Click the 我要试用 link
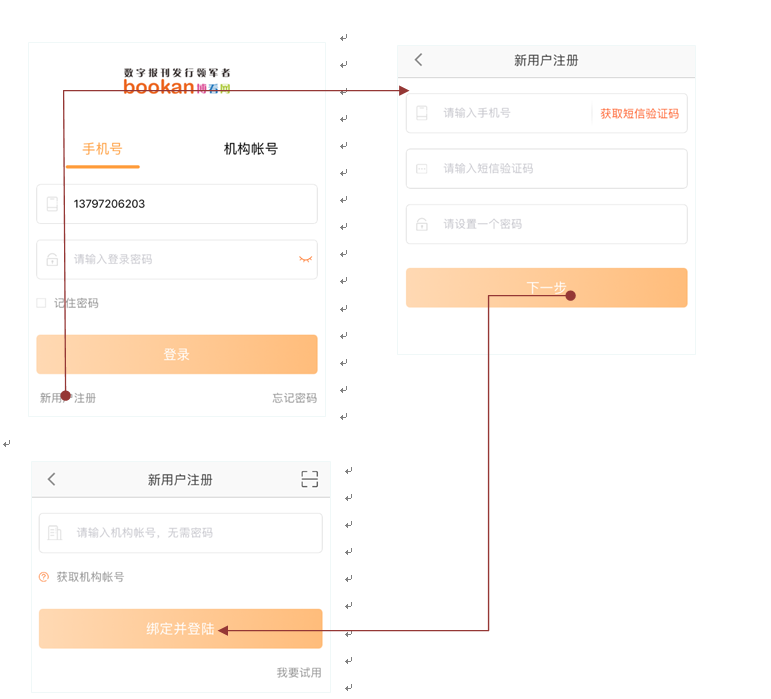Screen dimensions: 771x699 click(299, 673)
